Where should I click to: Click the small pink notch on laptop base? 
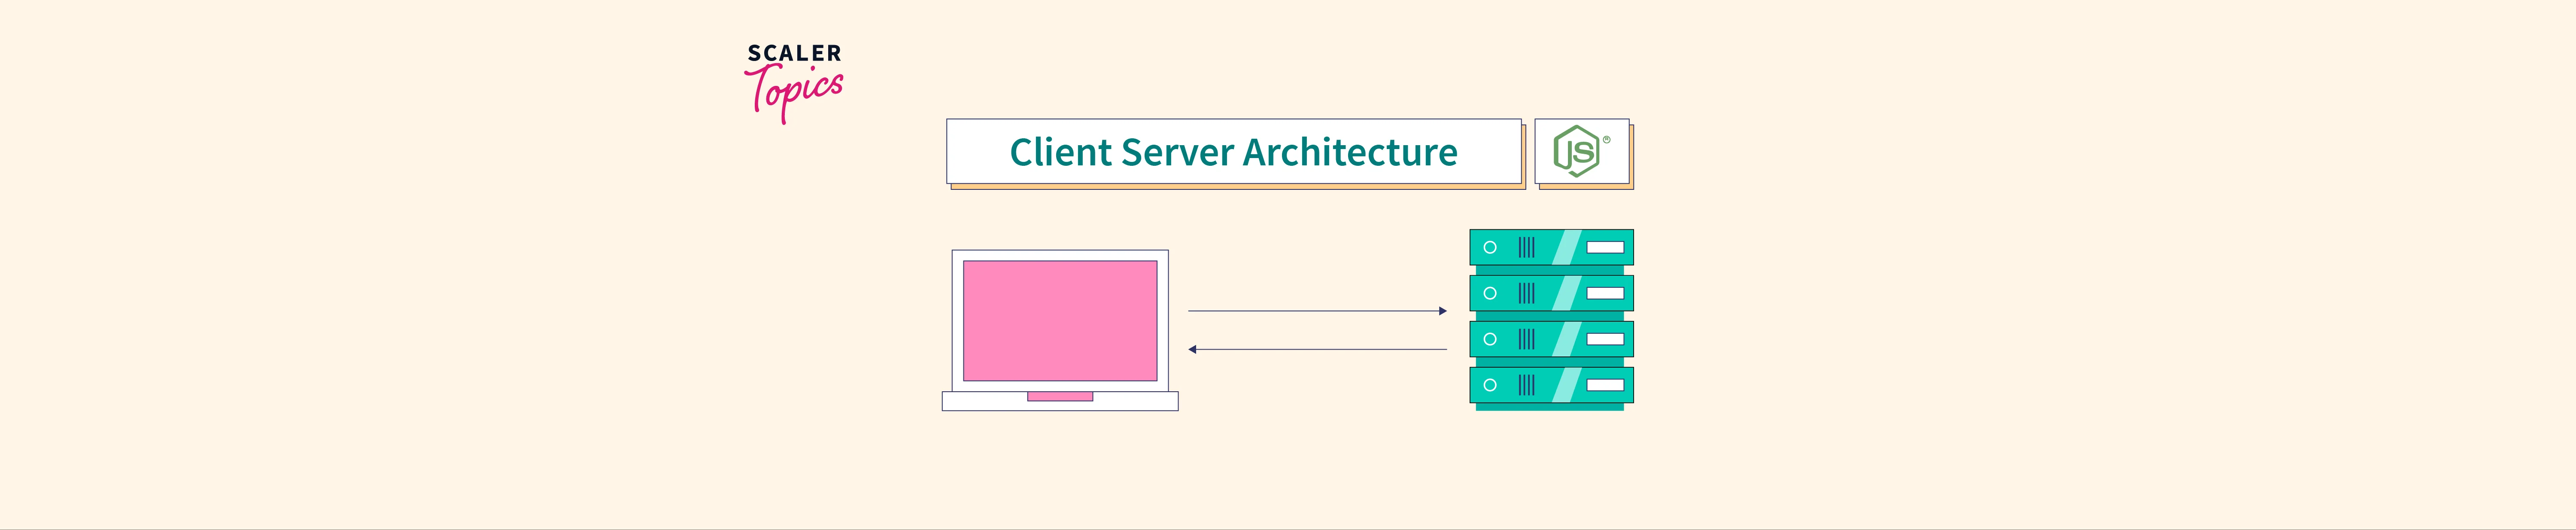pyautogui.click(x=1059, y=397)
